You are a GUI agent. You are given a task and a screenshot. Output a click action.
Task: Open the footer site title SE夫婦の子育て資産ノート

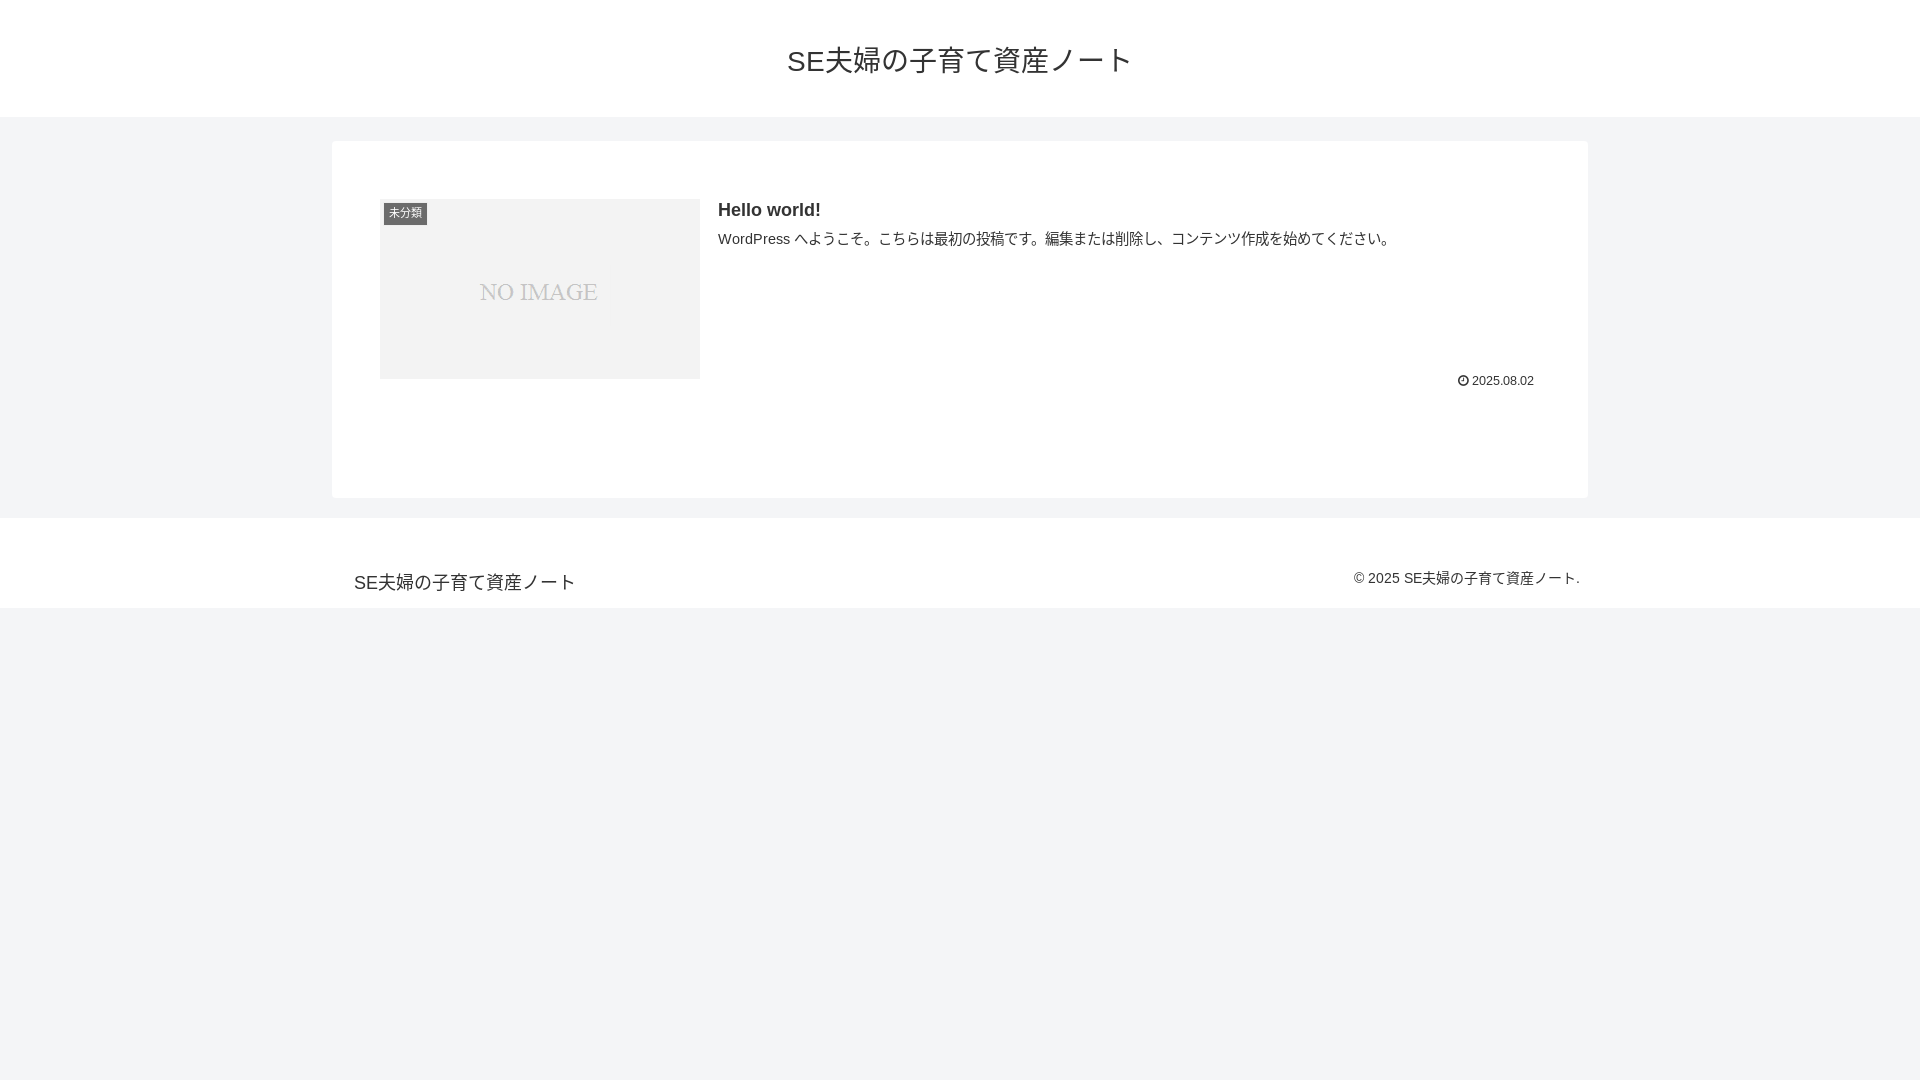465,582
